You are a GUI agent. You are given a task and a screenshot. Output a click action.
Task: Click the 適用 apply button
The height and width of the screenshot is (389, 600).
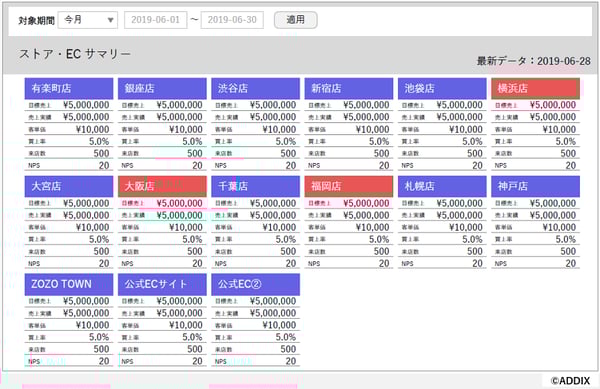point(295,20)
